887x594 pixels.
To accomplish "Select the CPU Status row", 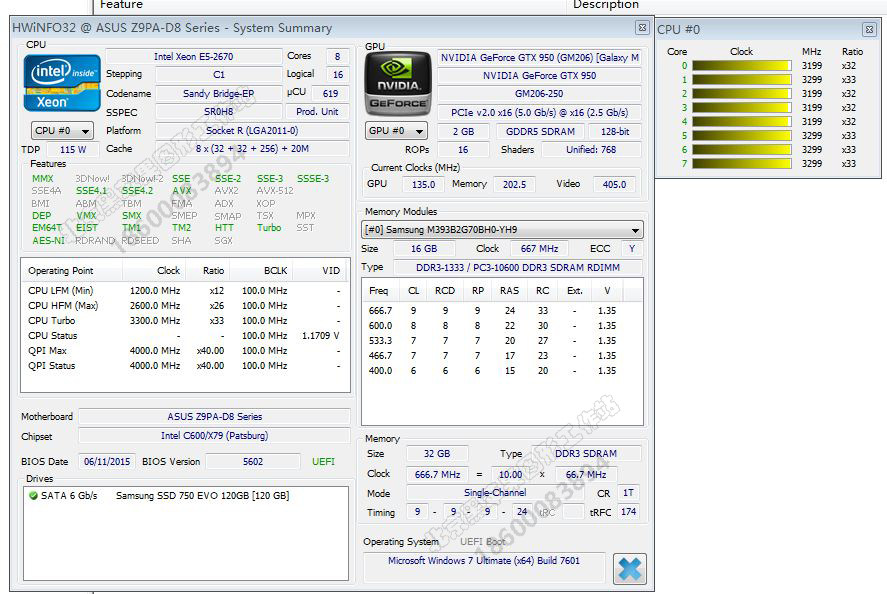I will pyautogui.click(x=184, y=335).
